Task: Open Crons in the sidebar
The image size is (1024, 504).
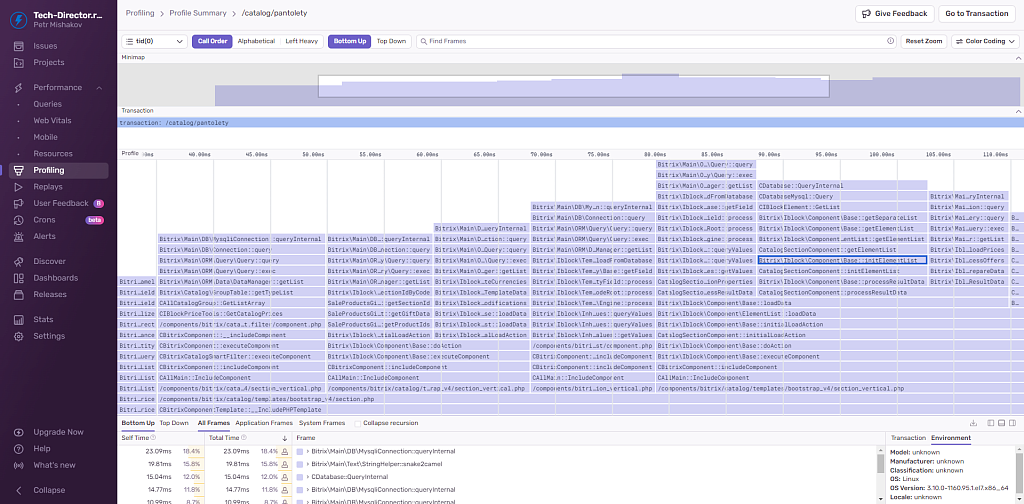Action: click(44, 220)
